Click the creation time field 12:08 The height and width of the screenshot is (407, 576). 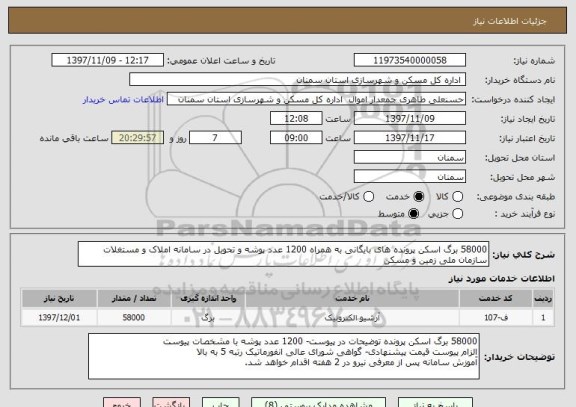(296, 119)
